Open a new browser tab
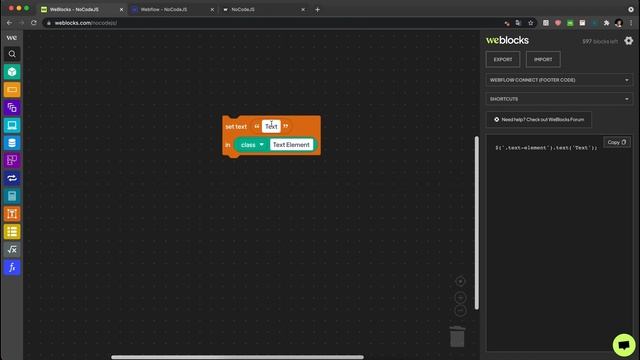This screenshot has width=640, height=360. coord(318,9)
